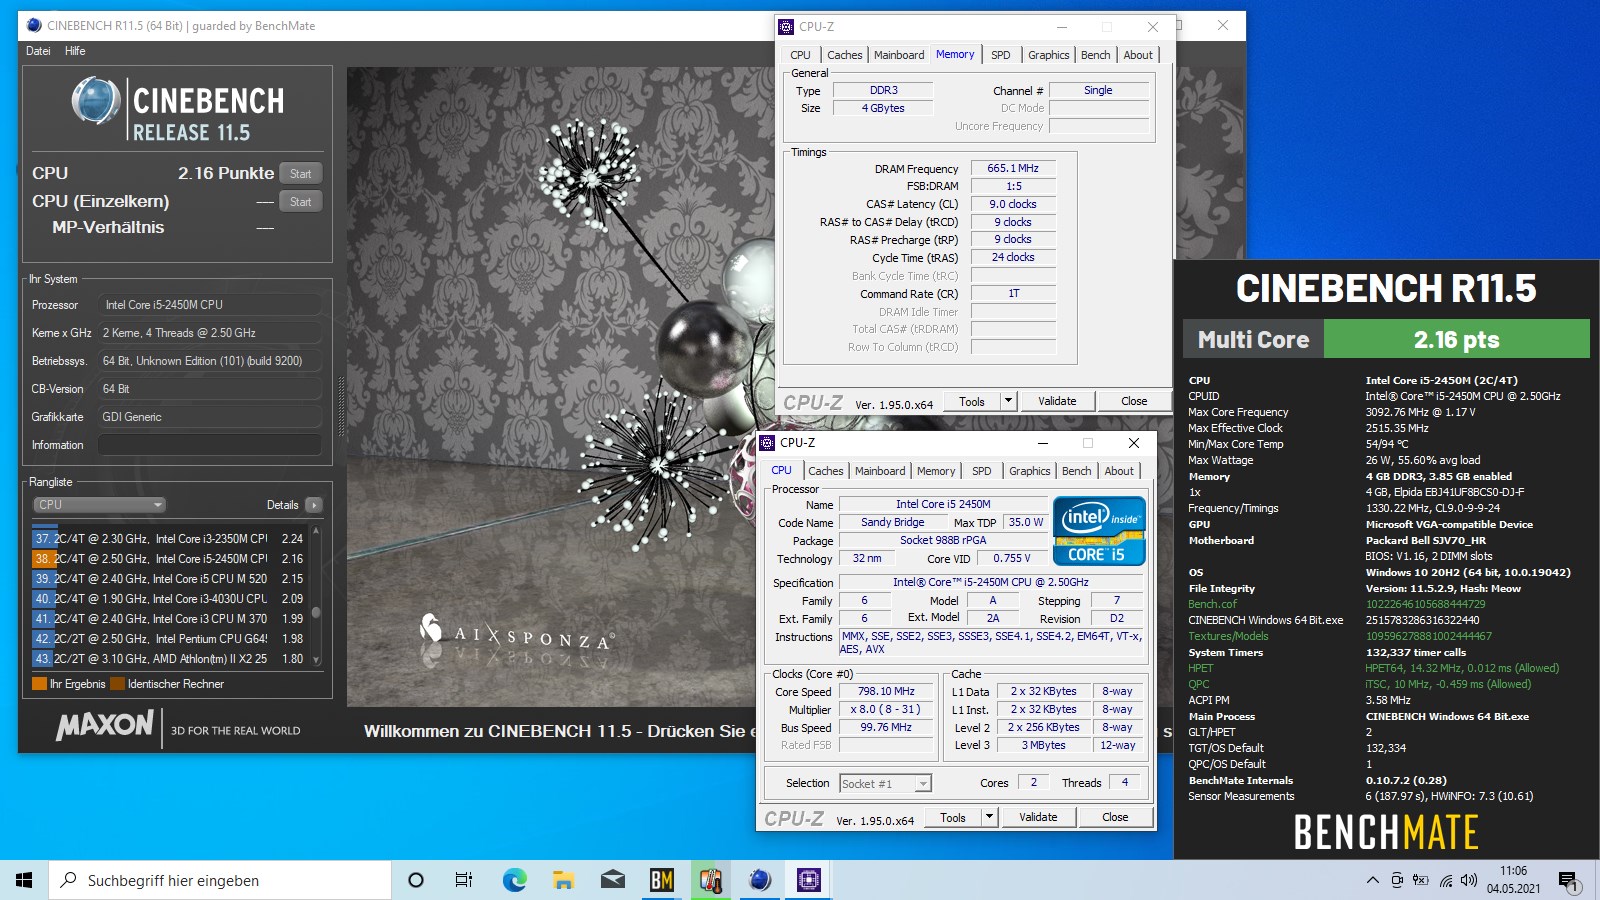This screenshot has height=900, width=1600.
Task: Switch to Caches tab in upper CPU-Z window
Action: point(844,55)
